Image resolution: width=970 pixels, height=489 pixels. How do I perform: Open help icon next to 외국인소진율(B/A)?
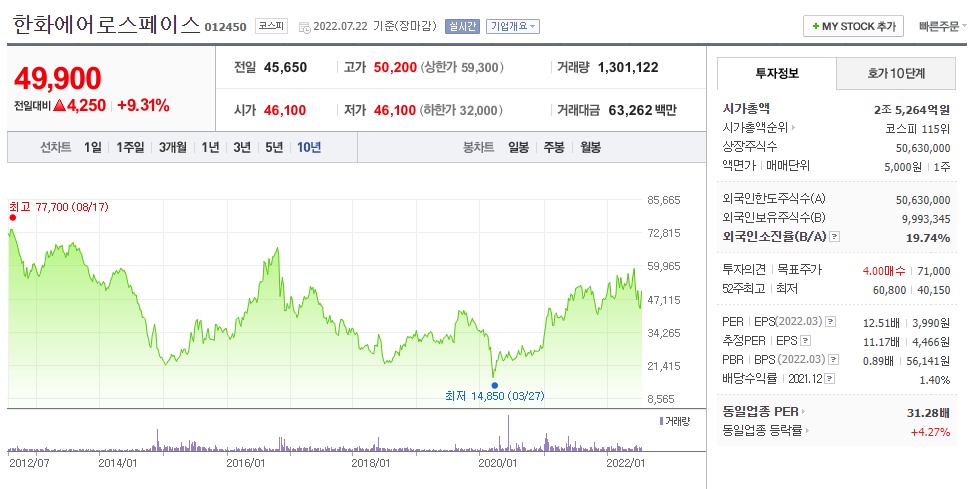[x=835, y=236]
